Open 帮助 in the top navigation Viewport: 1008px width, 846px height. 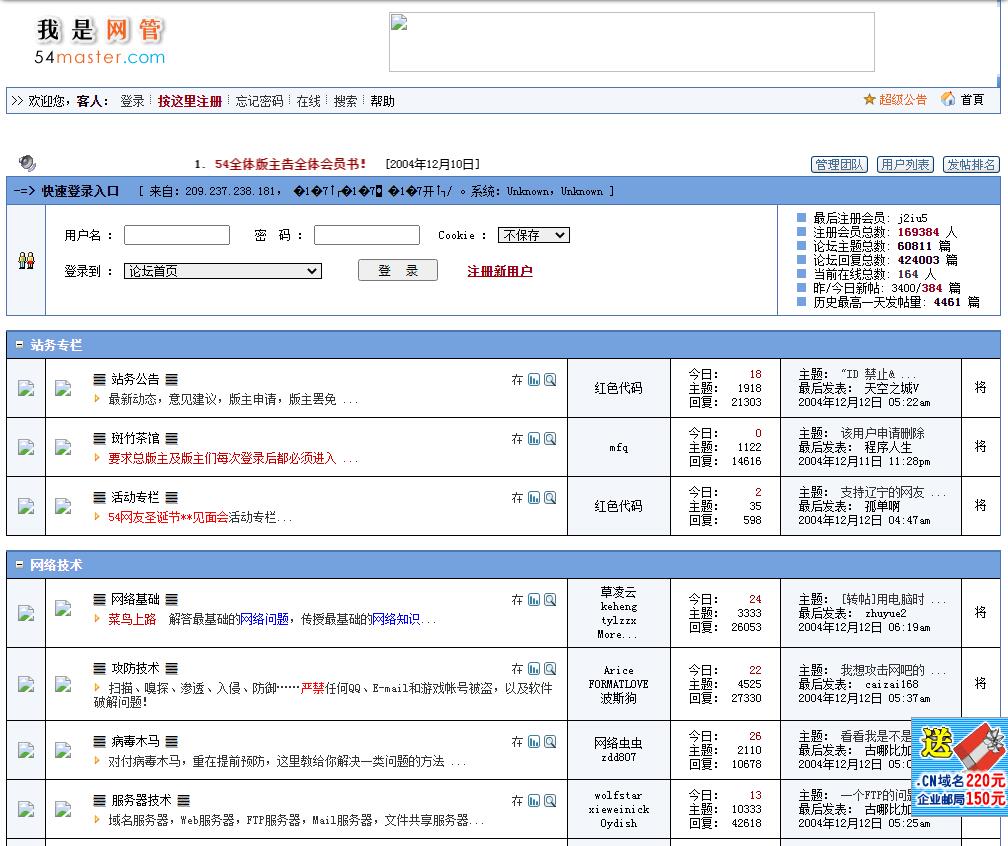382,101
